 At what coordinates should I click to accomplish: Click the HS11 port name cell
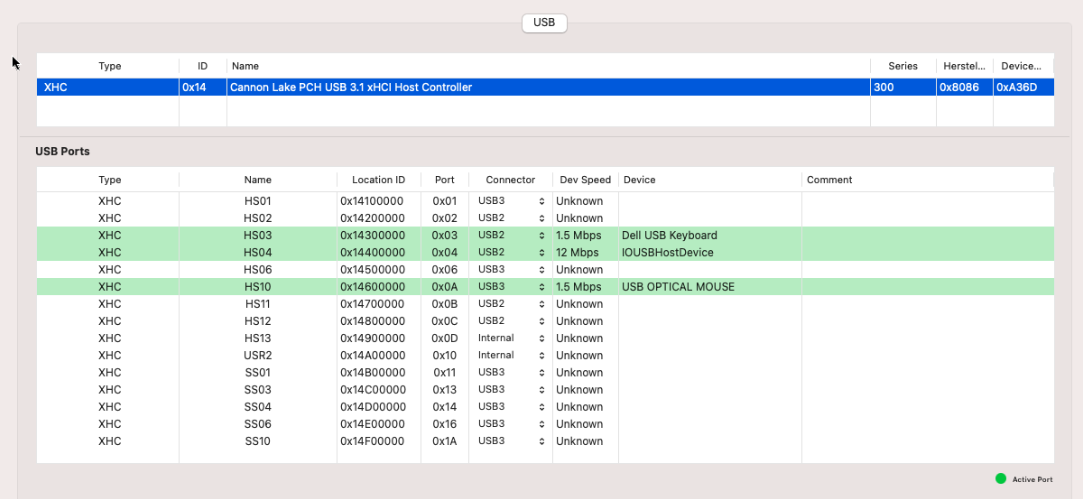[x=257, y=304]
